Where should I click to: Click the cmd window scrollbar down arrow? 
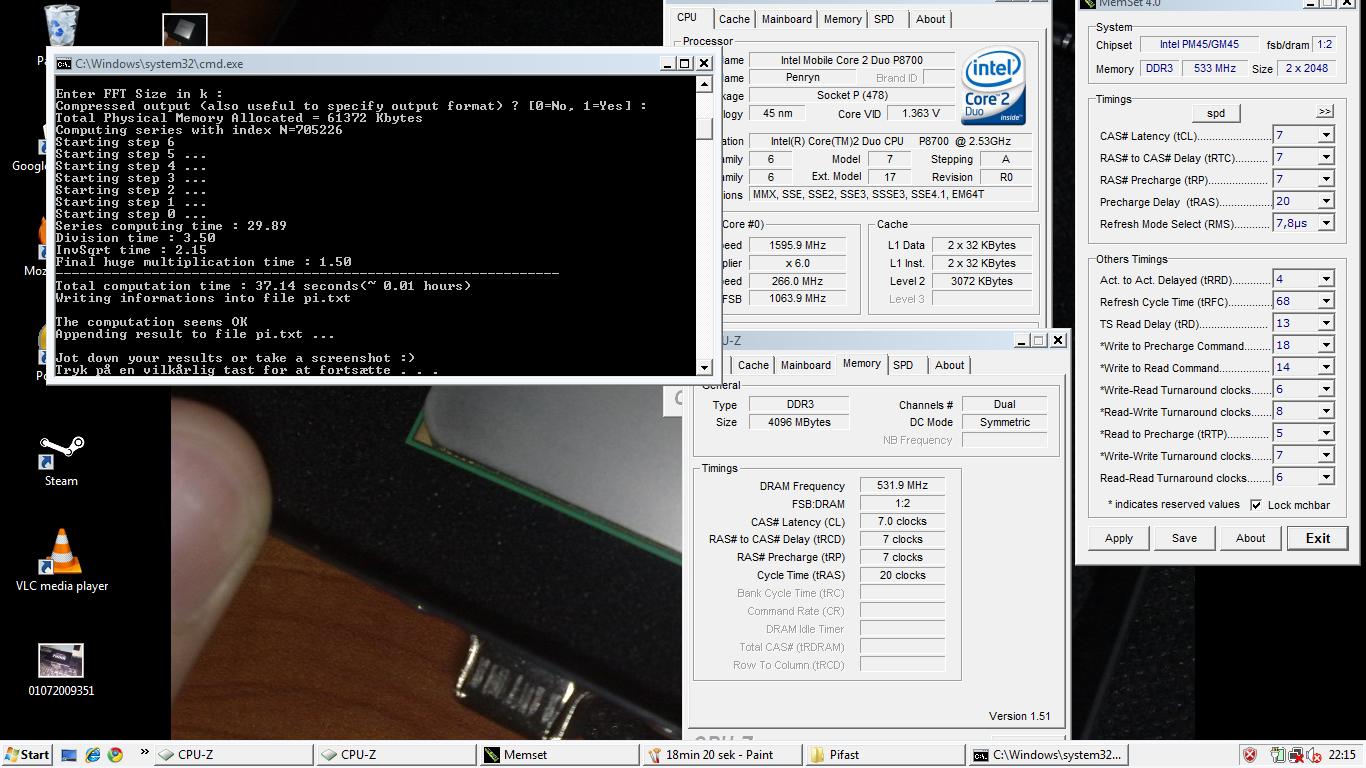[x=705, y=367]
